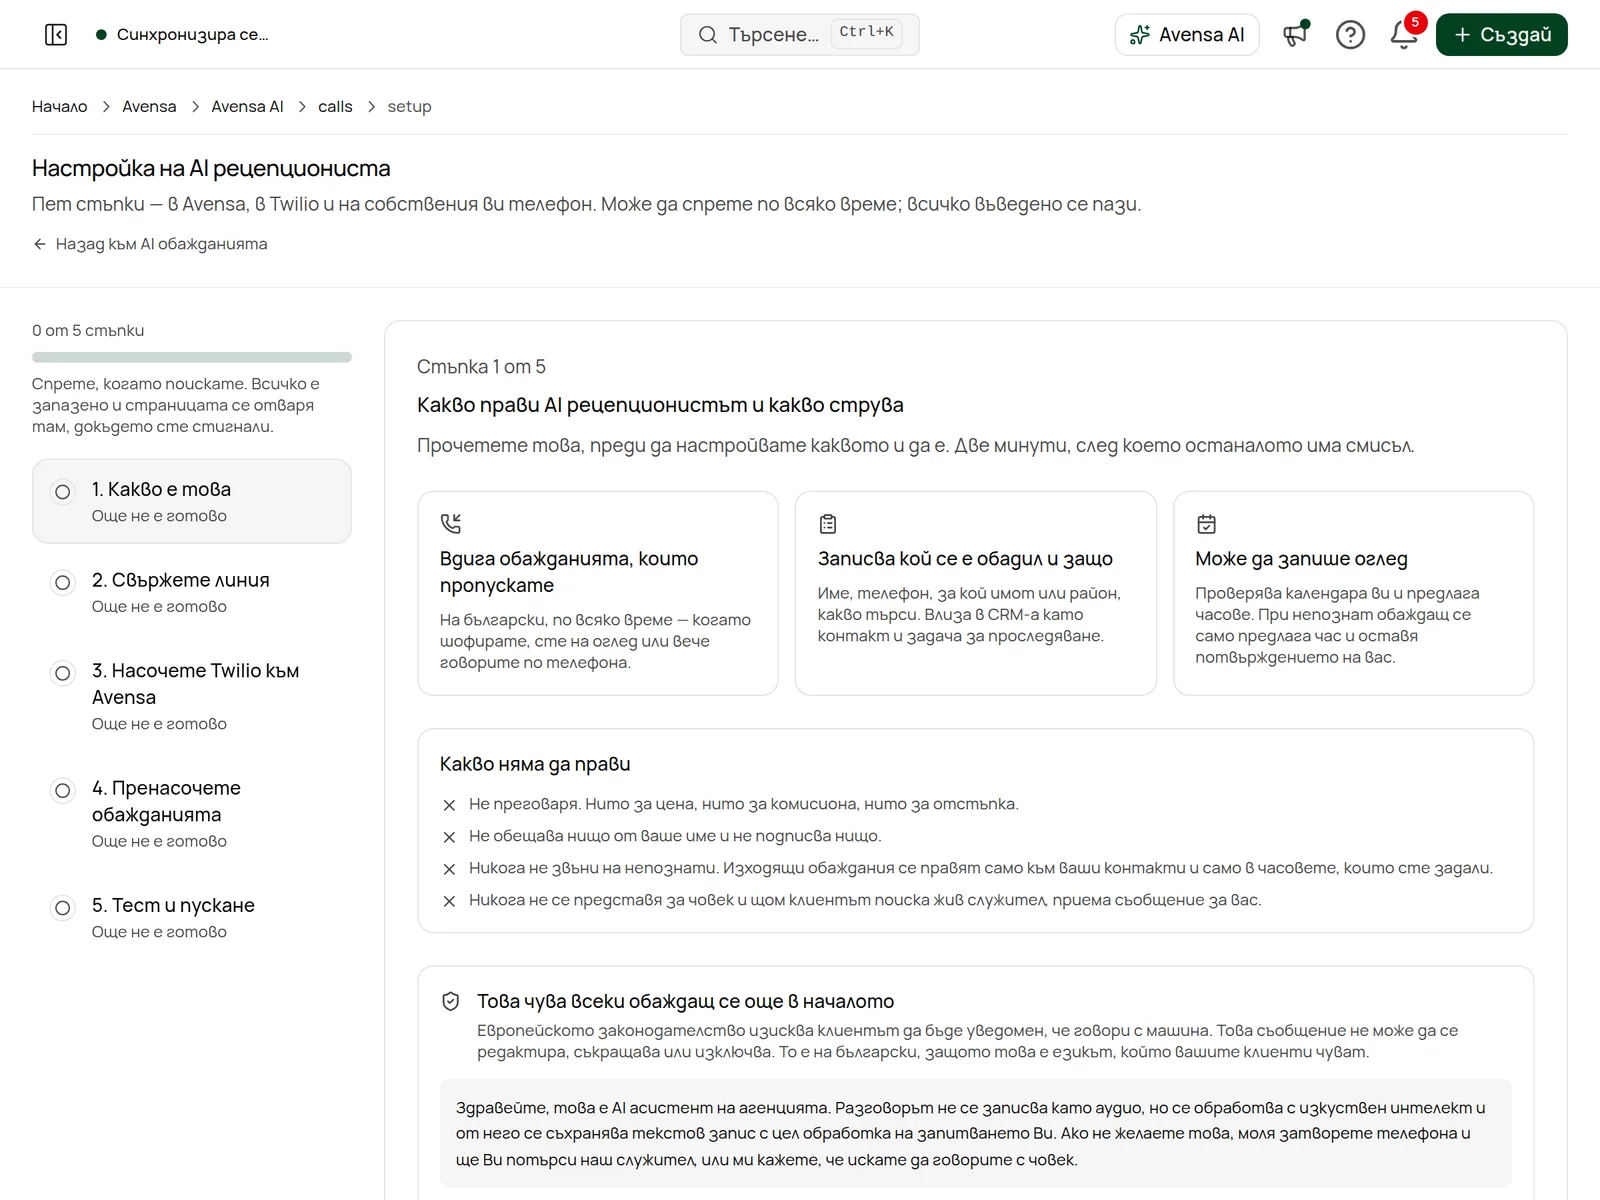The height and width of the screenshot is (1200, 1600).
Task: Click the '0 от 5 стъпки' progress bar
Action: pos(192,357)
